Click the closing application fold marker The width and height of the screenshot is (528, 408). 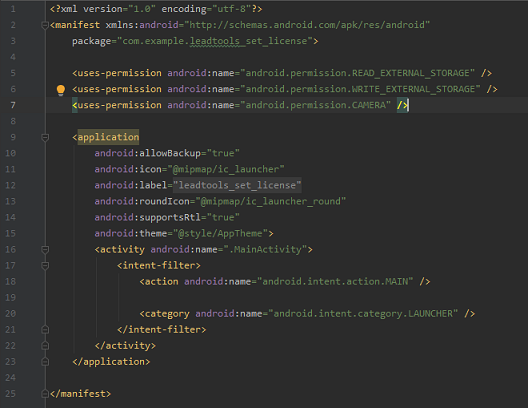(45, 362)
